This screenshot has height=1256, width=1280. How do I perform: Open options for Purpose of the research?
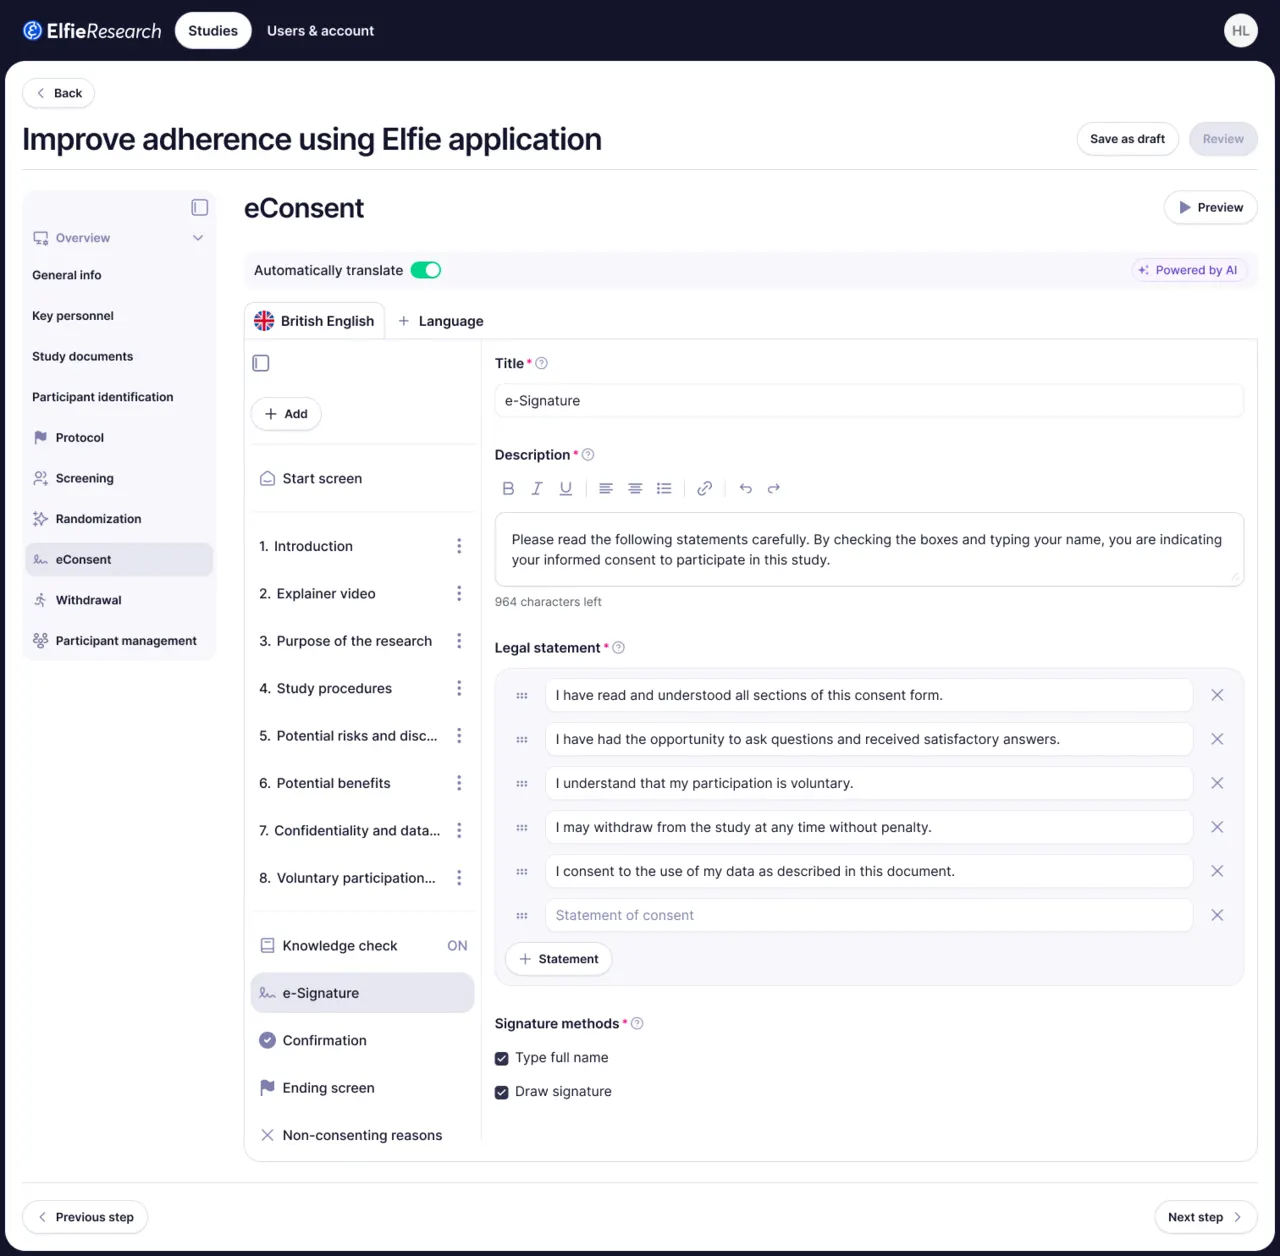point(459,641)
